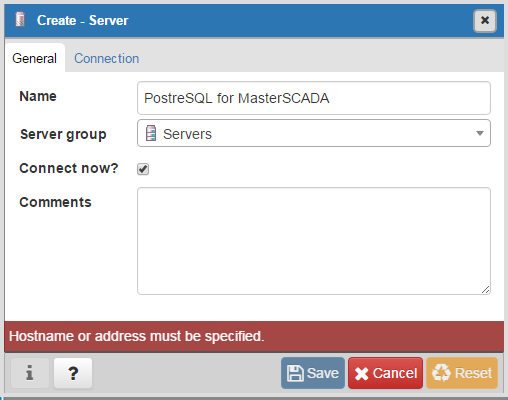Focus the Name input field
The height and width of the screenshot is (400, 508).
pos(314,98)
